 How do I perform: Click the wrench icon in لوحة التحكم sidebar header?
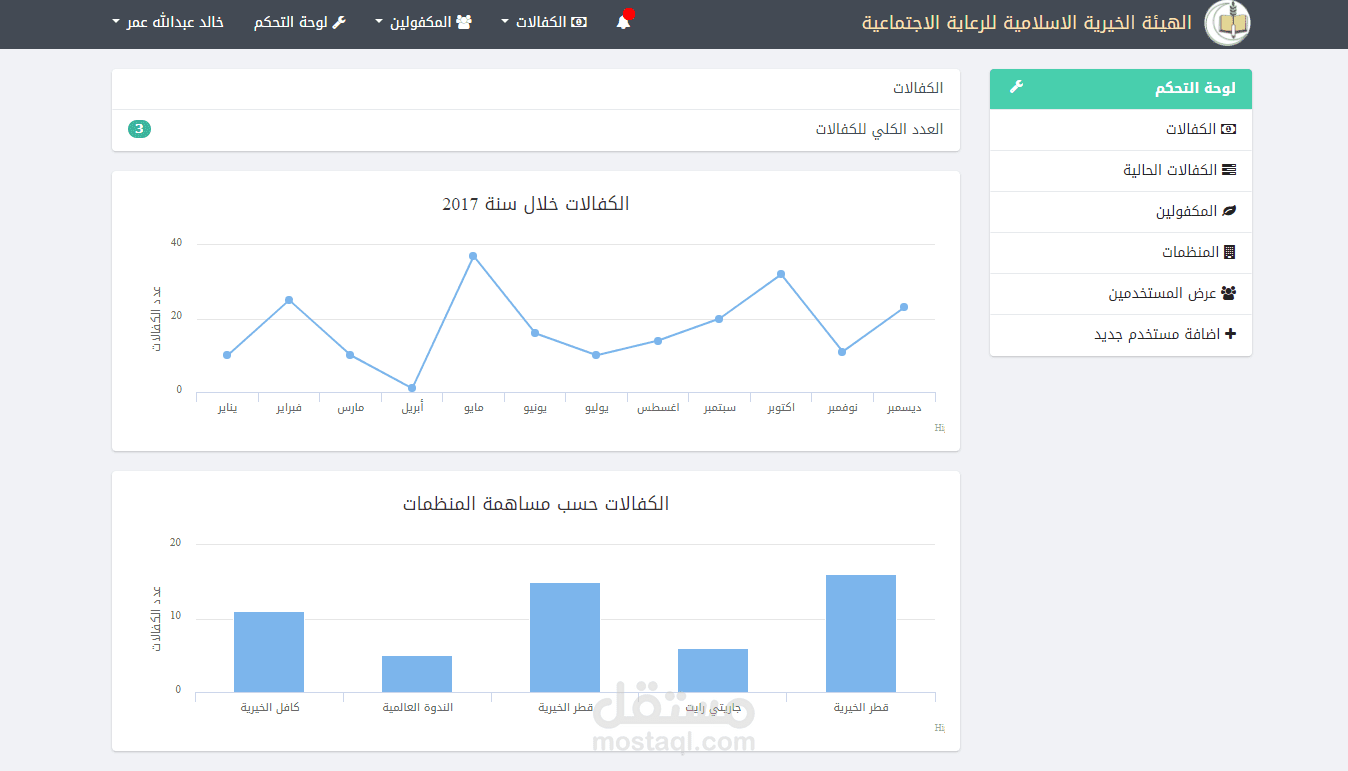tap(1016, 87)
